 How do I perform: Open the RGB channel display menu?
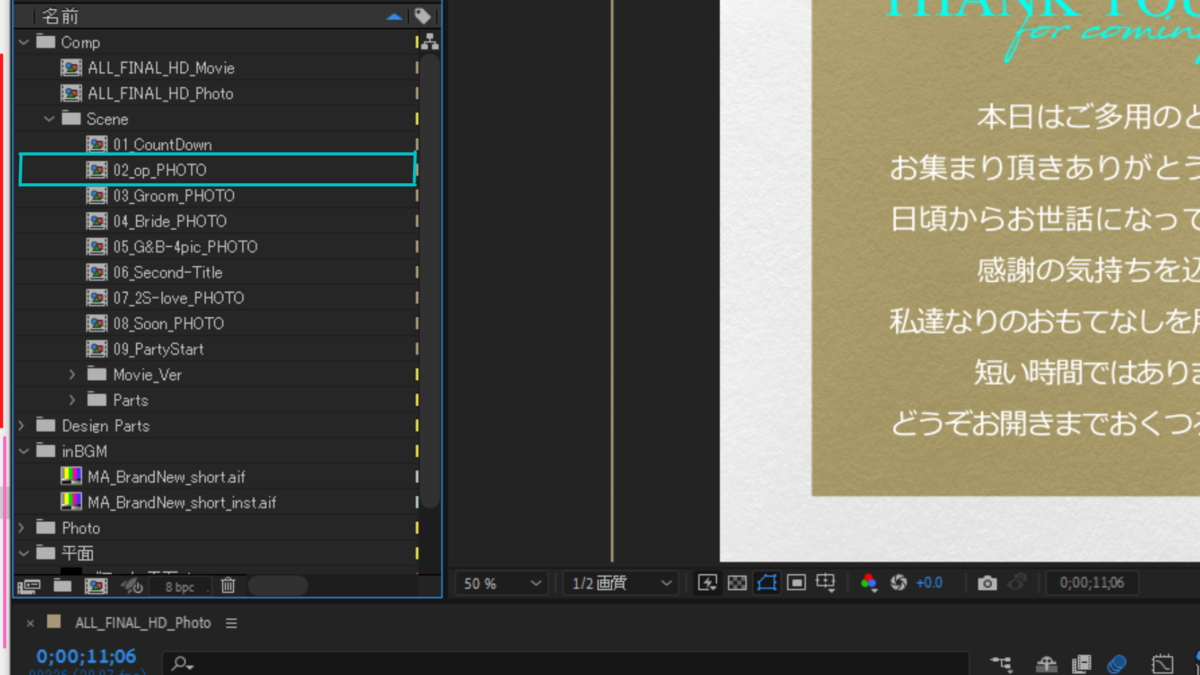coord(869,583)
